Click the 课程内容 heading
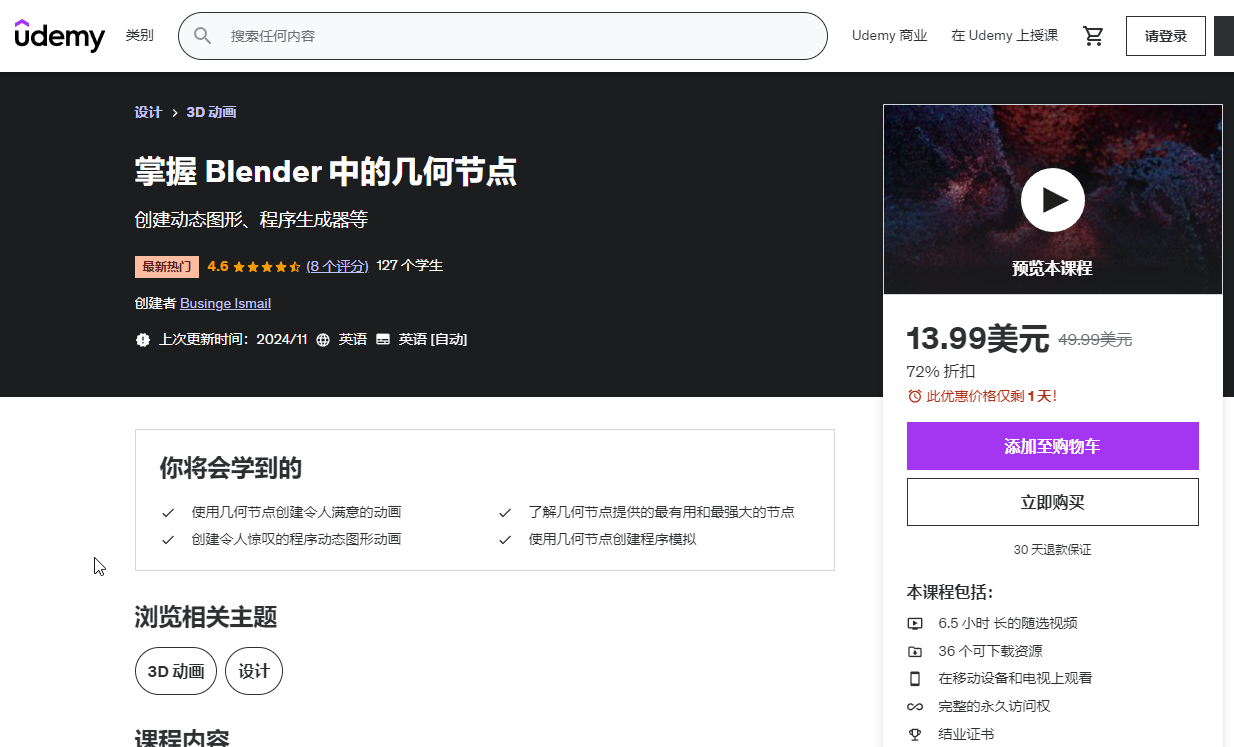Image resolution: width=1234 pixels, height=747 pixels. tap(182, 739)
